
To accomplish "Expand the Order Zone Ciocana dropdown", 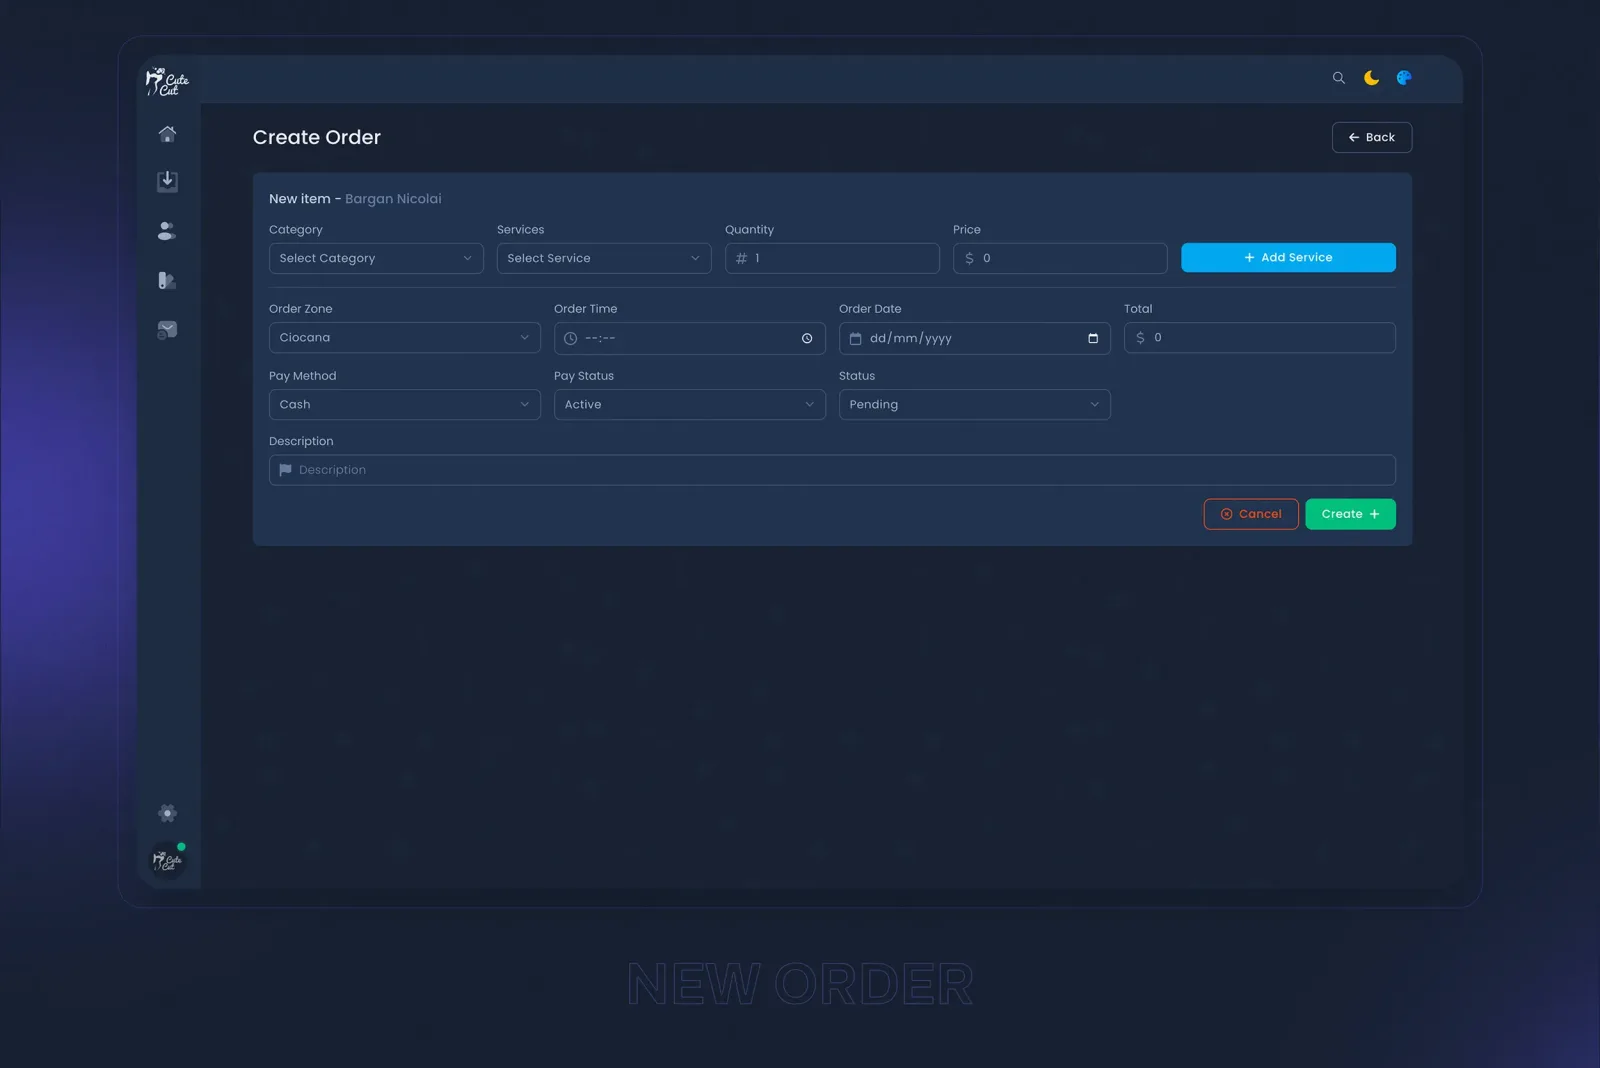I will (x=405, y=338).
